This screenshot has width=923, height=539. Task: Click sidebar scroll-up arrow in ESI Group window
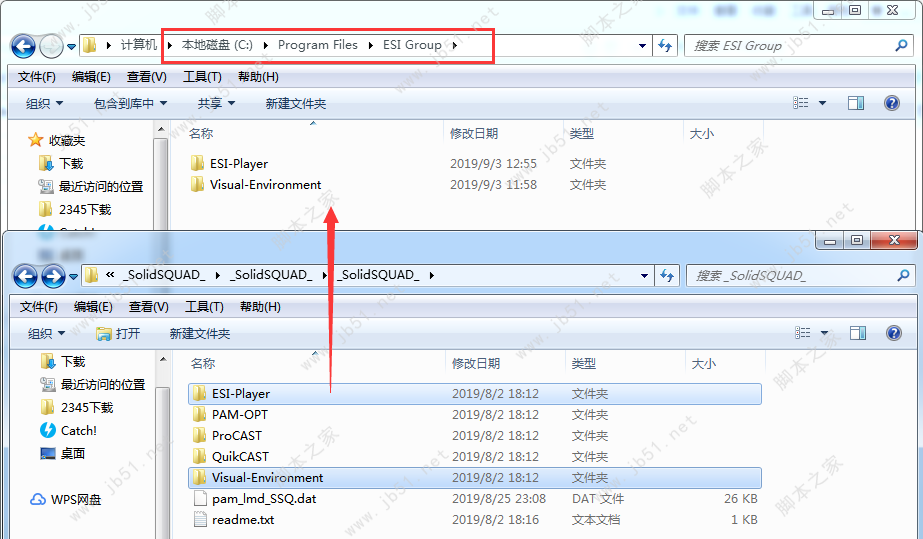point(161,129)
